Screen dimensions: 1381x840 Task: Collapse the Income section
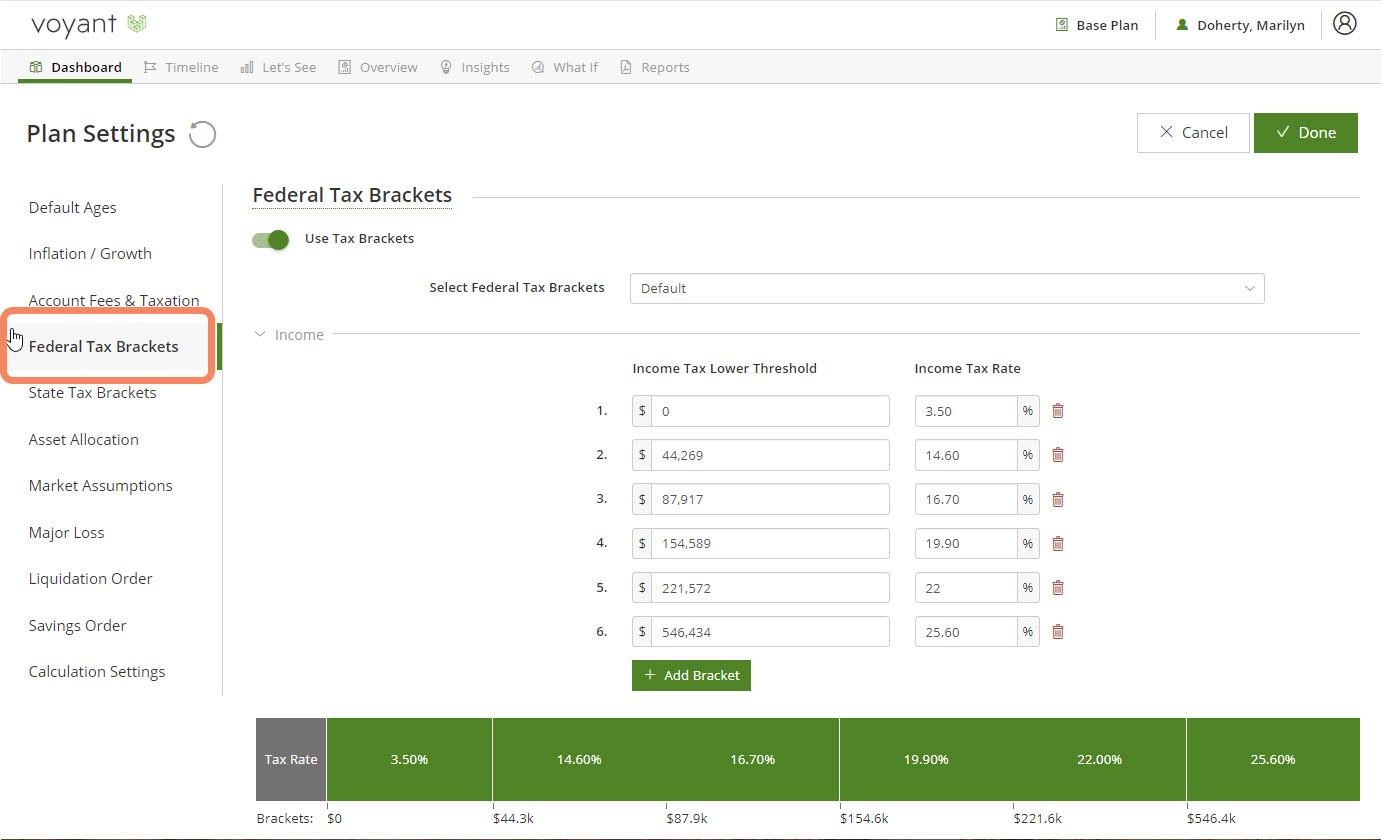click(289, 335)
